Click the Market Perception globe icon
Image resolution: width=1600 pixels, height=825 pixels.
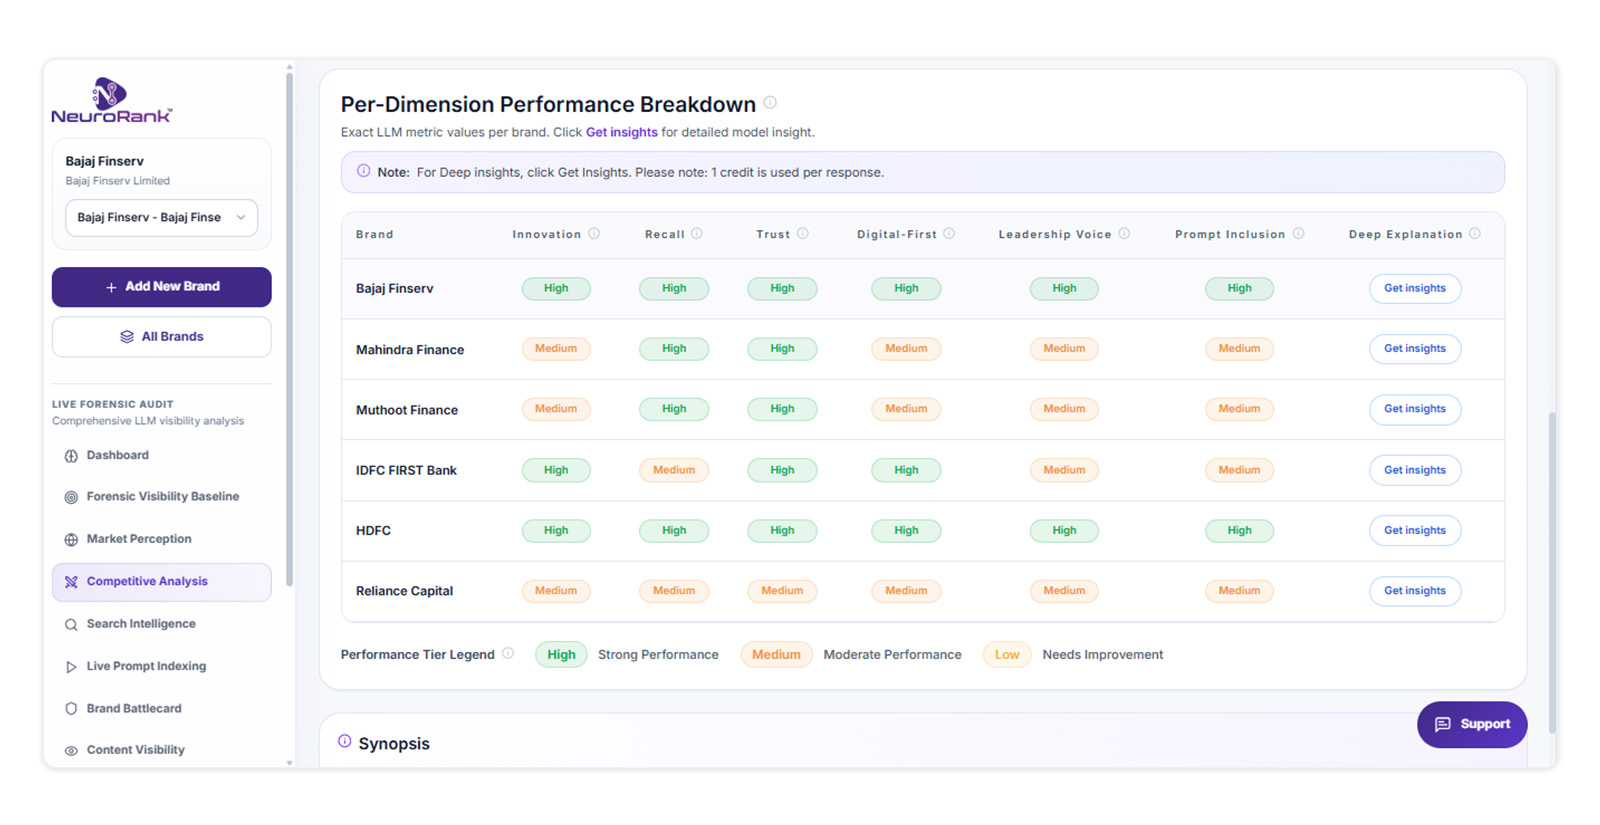pos(71,540)
